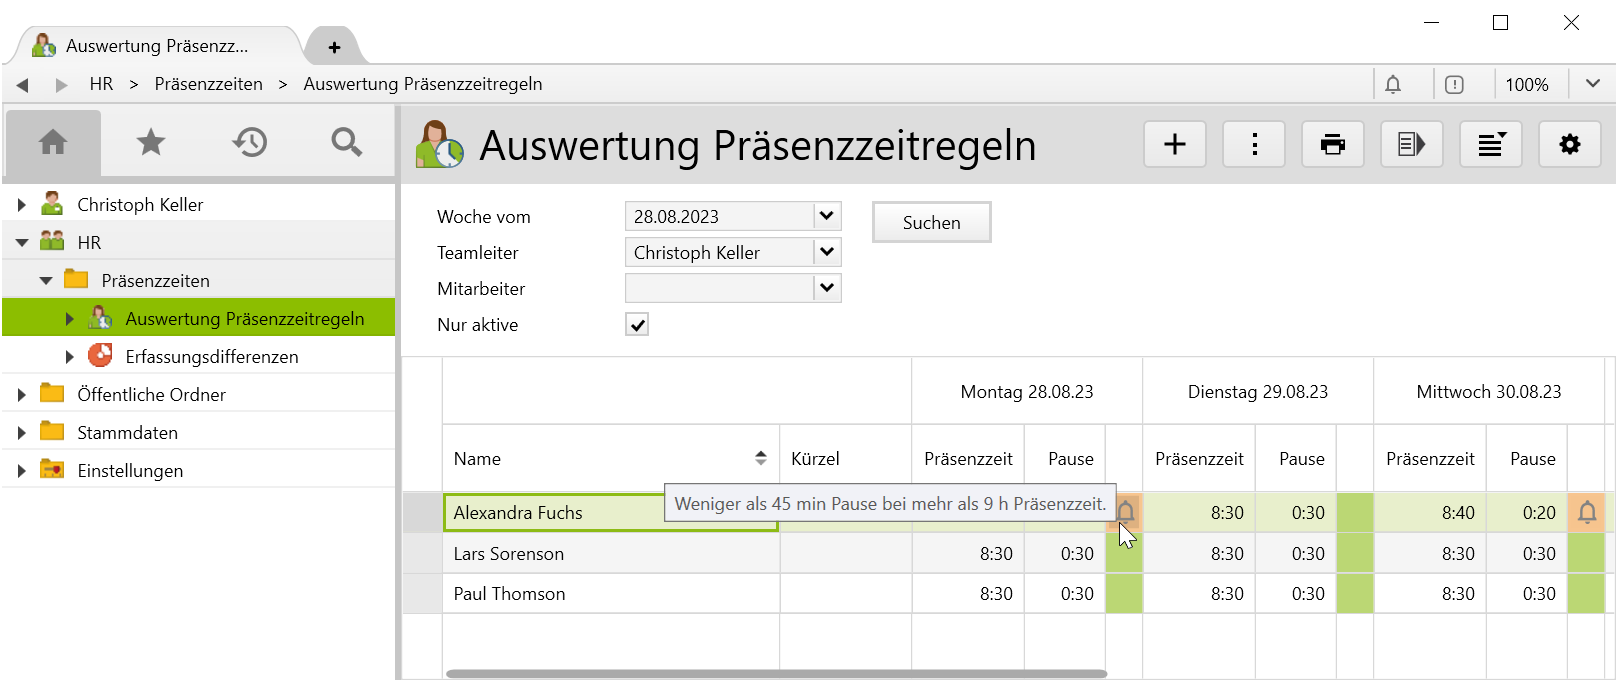This screenshot has width=1617, height=682.
Task: Open settings gear in toolbar
Action: click(1569, 145)
